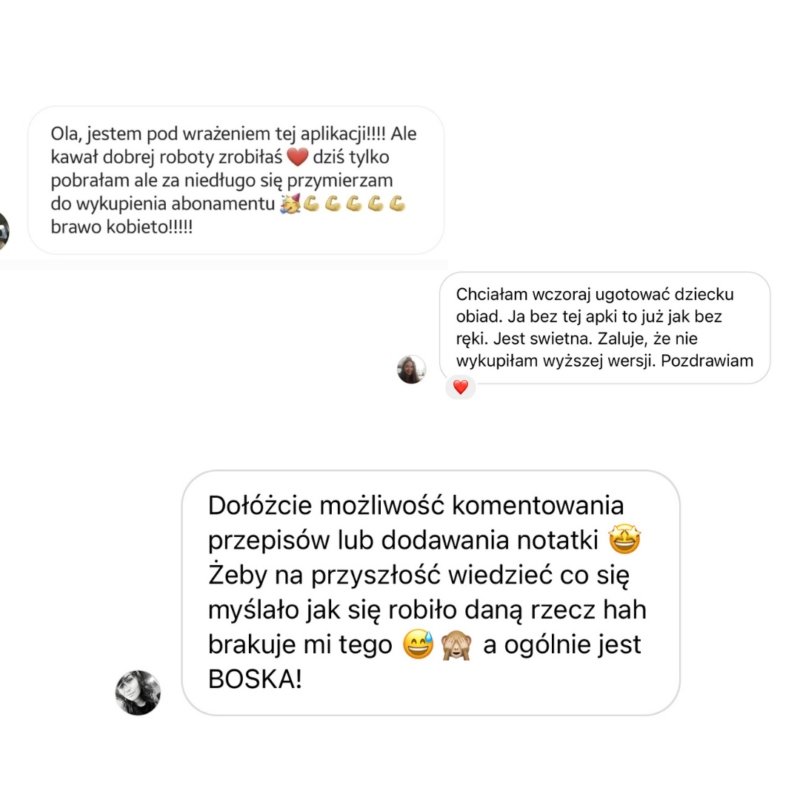Click the last flexed biceps emoji
Image resolution: width=800 pixels, height=800 pixels.
(397, 204)
